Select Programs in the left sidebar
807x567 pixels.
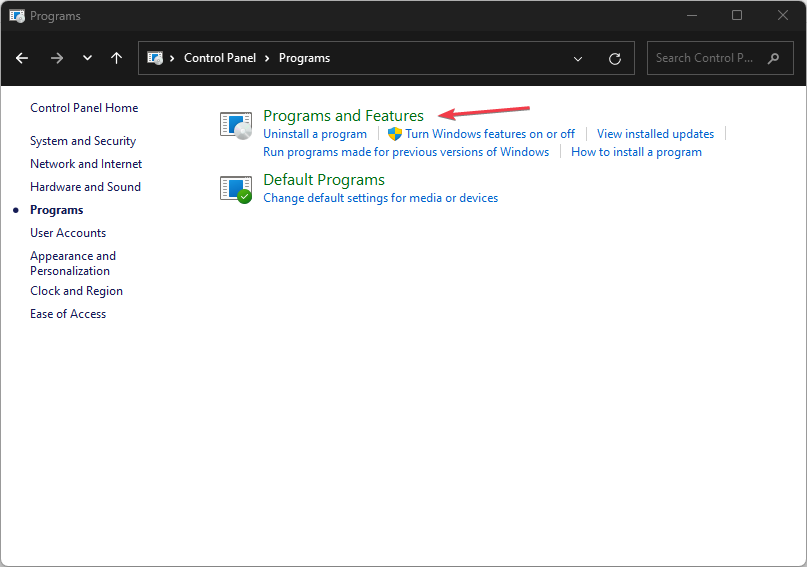coord(57,210)
